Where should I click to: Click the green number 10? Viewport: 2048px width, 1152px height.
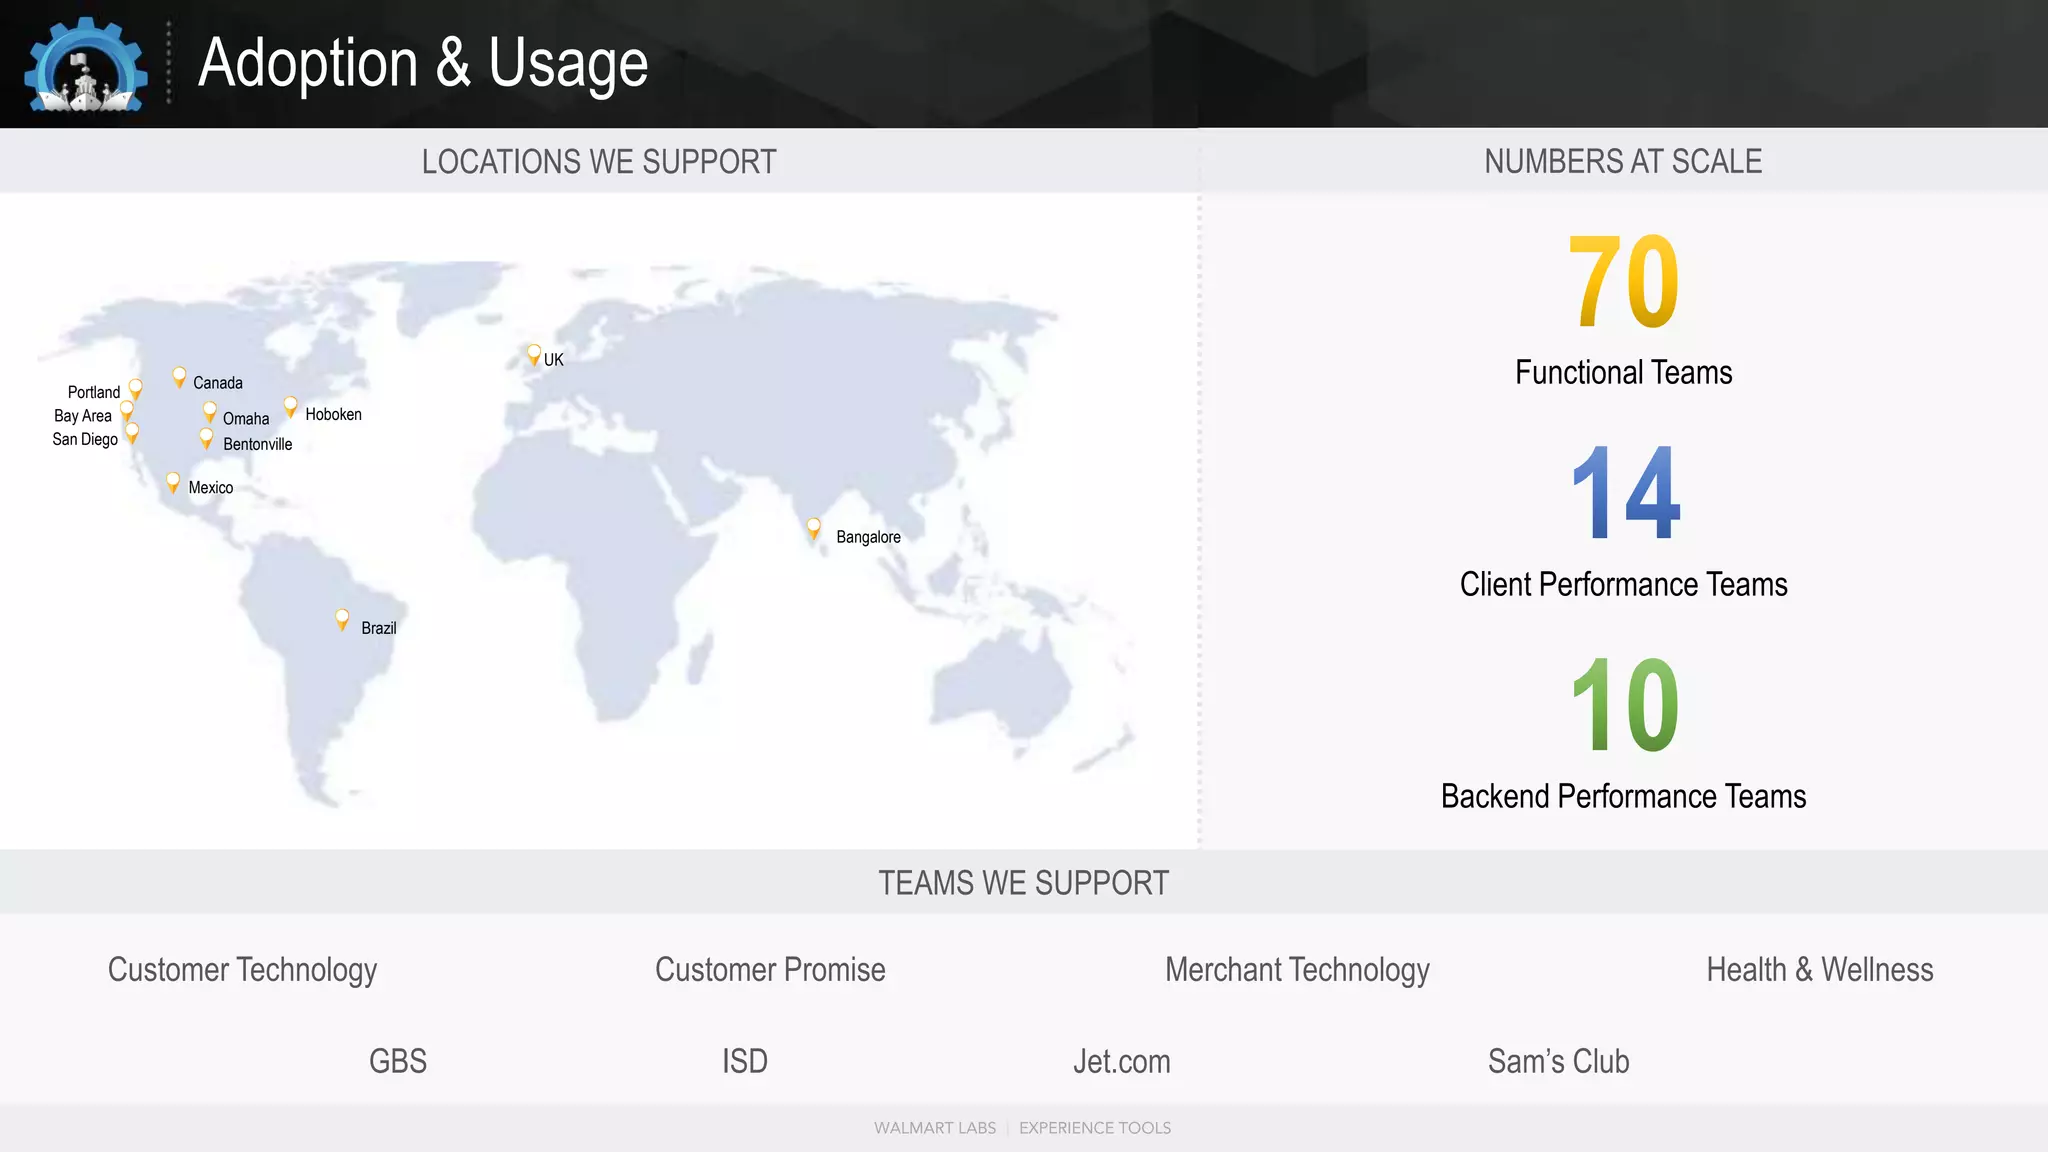pyautogui.click(x=1626, y=705)
